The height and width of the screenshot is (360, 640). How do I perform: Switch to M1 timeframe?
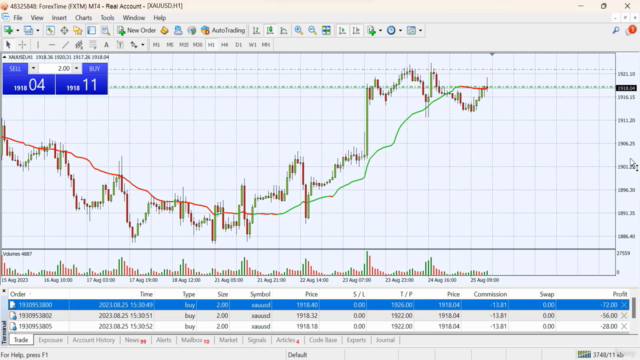pyautogui.click(x=156, y=45)
